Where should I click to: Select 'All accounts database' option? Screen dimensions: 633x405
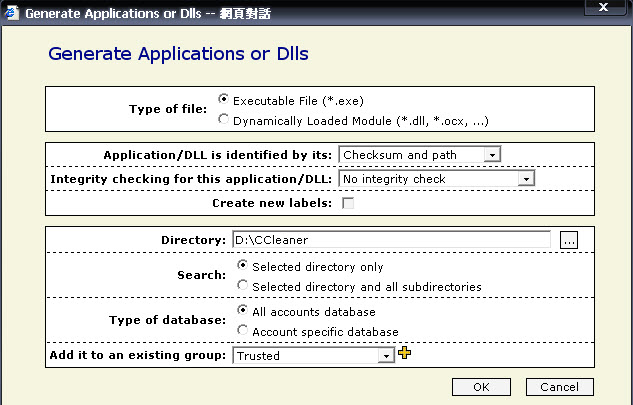tap(242, 310)
